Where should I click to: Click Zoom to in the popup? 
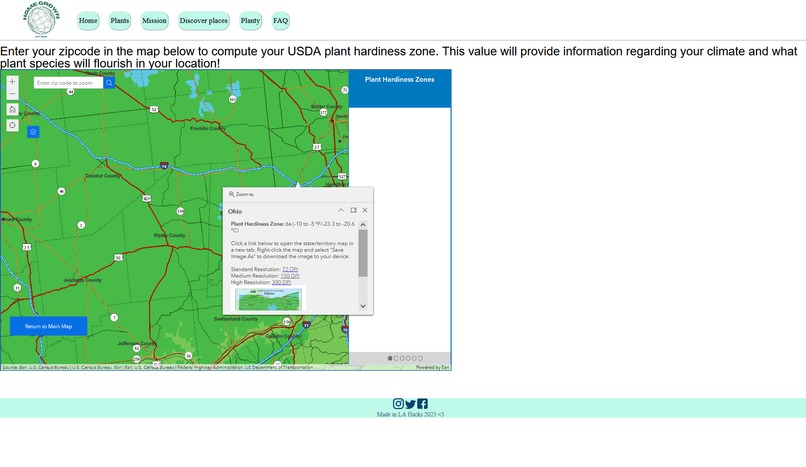(x=241, y=194)
